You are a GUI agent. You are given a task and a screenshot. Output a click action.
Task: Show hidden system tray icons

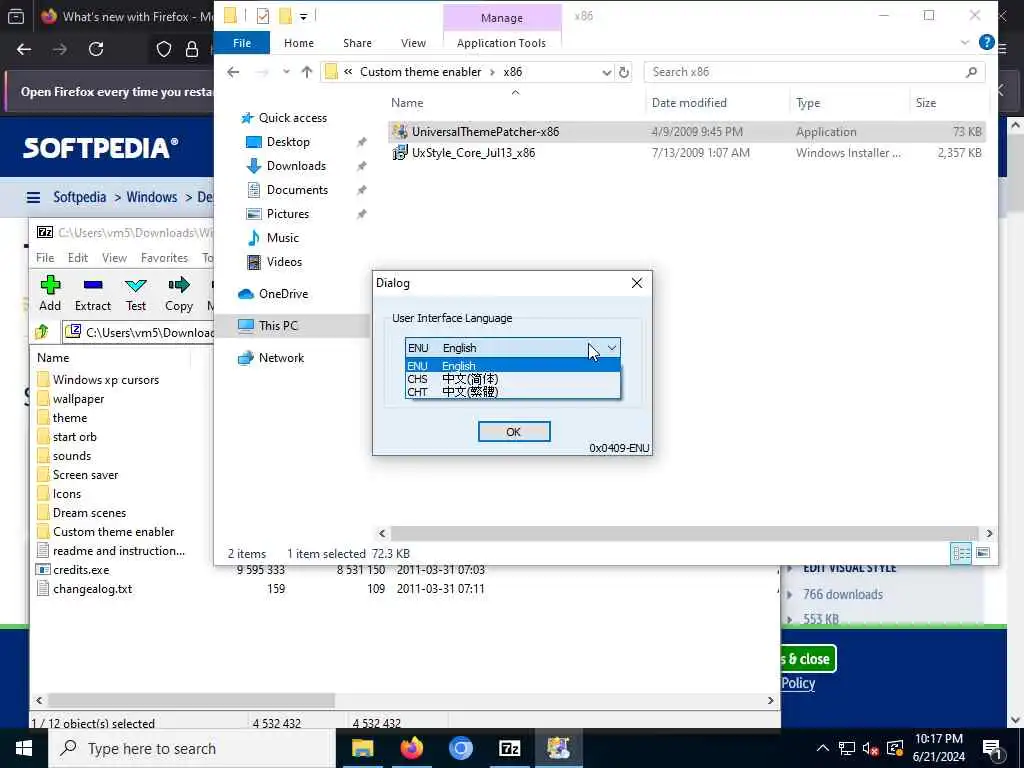click(x=823, y=748)
